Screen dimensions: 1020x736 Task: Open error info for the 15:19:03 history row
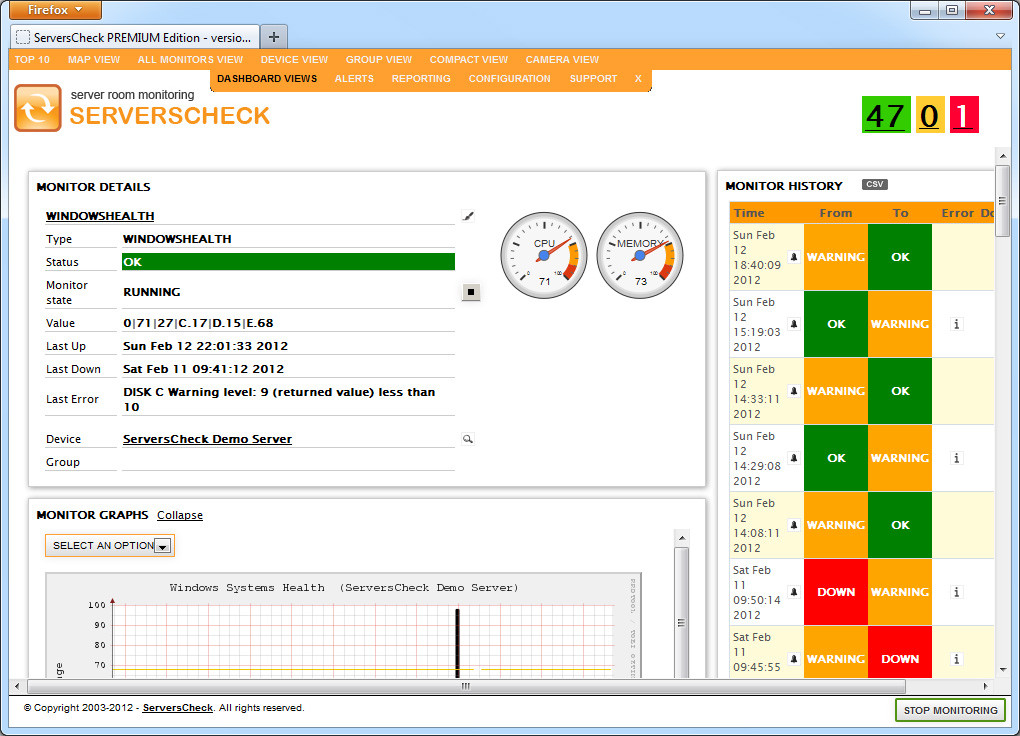pos(956,324)
